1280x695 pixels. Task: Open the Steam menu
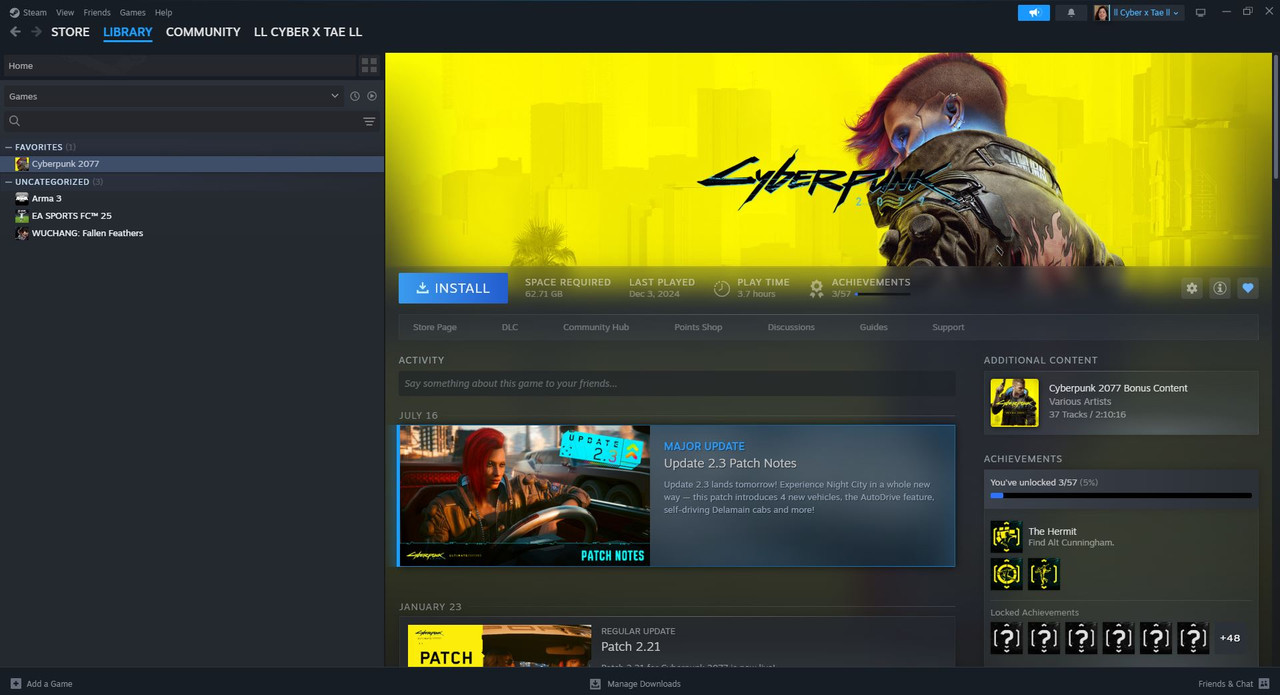click(x=35, y=12)
